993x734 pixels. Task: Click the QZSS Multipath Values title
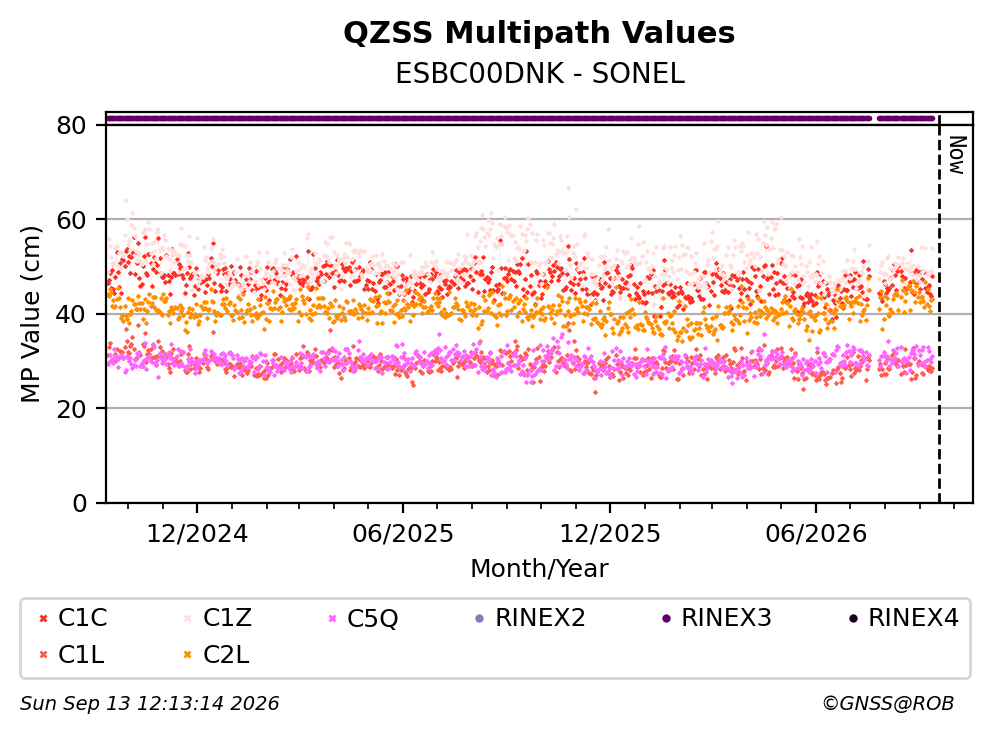539,32
